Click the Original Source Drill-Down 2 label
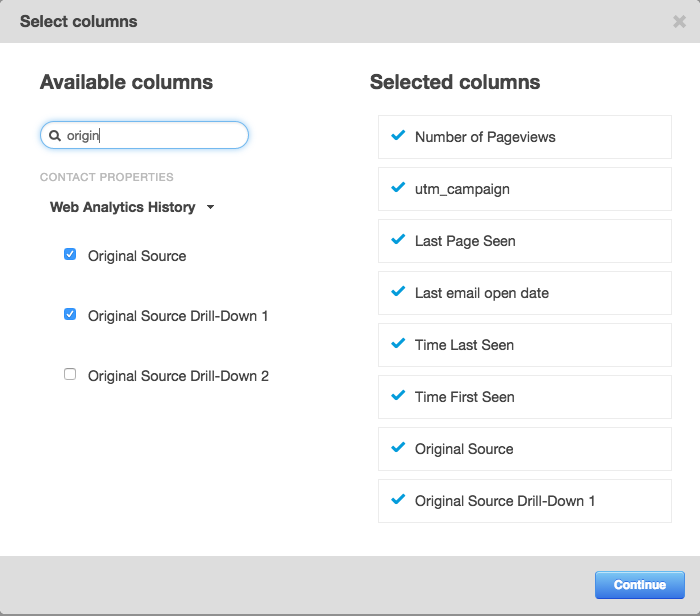This screenshot has height=616, width=700. pos(178,376)
